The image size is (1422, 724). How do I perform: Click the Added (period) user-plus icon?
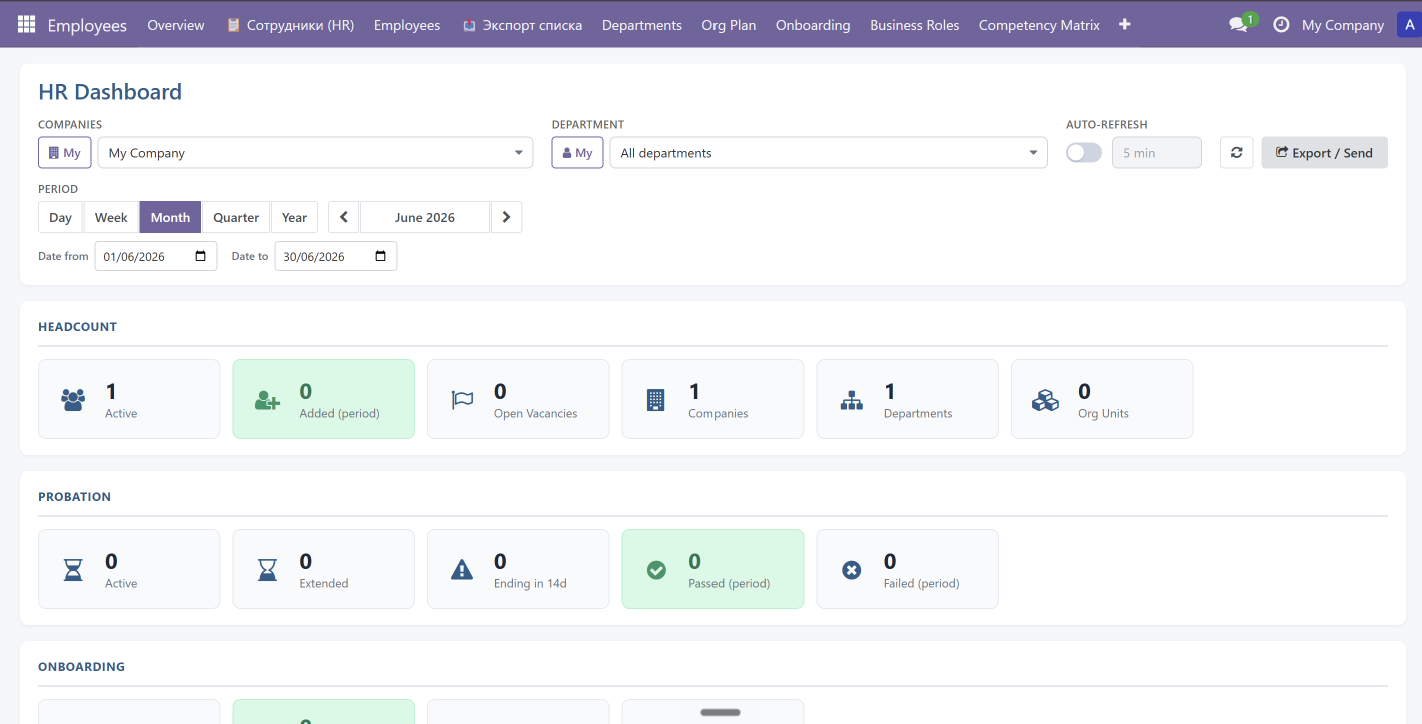(267, 400)
